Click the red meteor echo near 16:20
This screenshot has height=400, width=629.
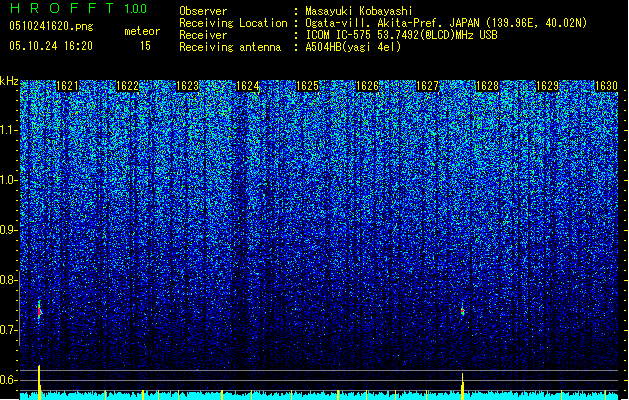(x=40, y=311)
